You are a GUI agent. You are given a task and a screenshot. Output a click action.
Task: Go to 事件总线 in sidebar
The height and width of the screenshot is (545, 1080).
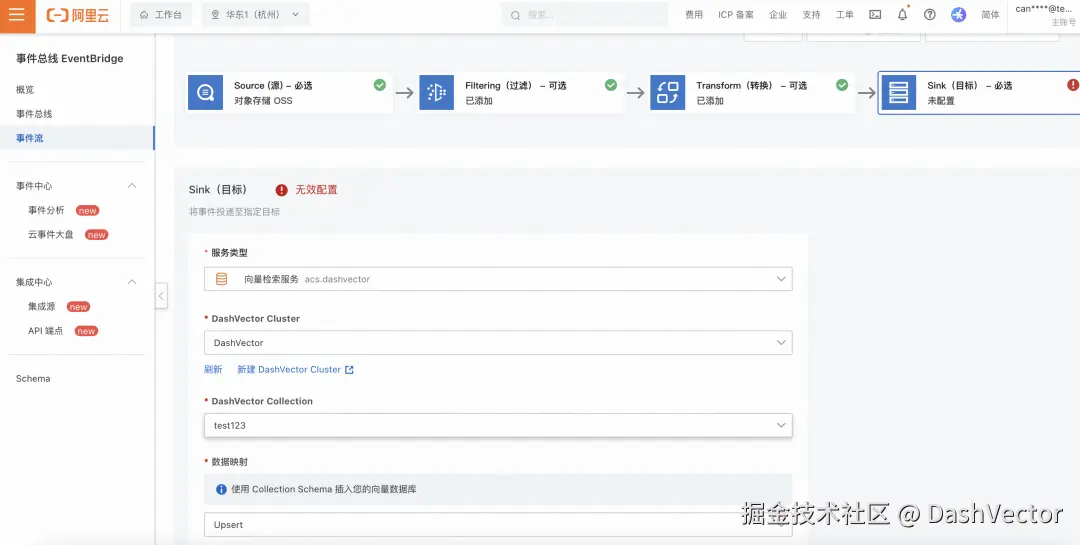(x=34, y=114)
